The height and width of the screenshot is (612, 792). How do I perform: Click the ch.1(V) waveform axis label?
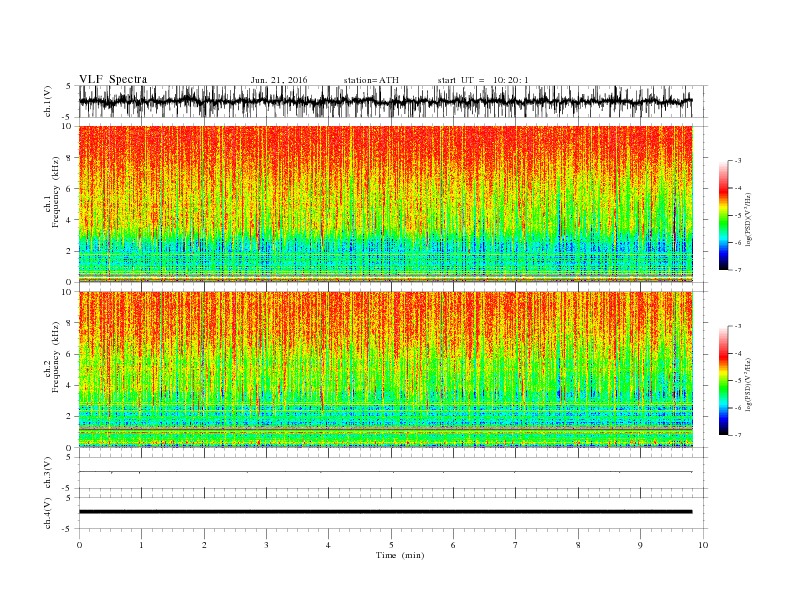pyautogui.click(x=48, y=103)
